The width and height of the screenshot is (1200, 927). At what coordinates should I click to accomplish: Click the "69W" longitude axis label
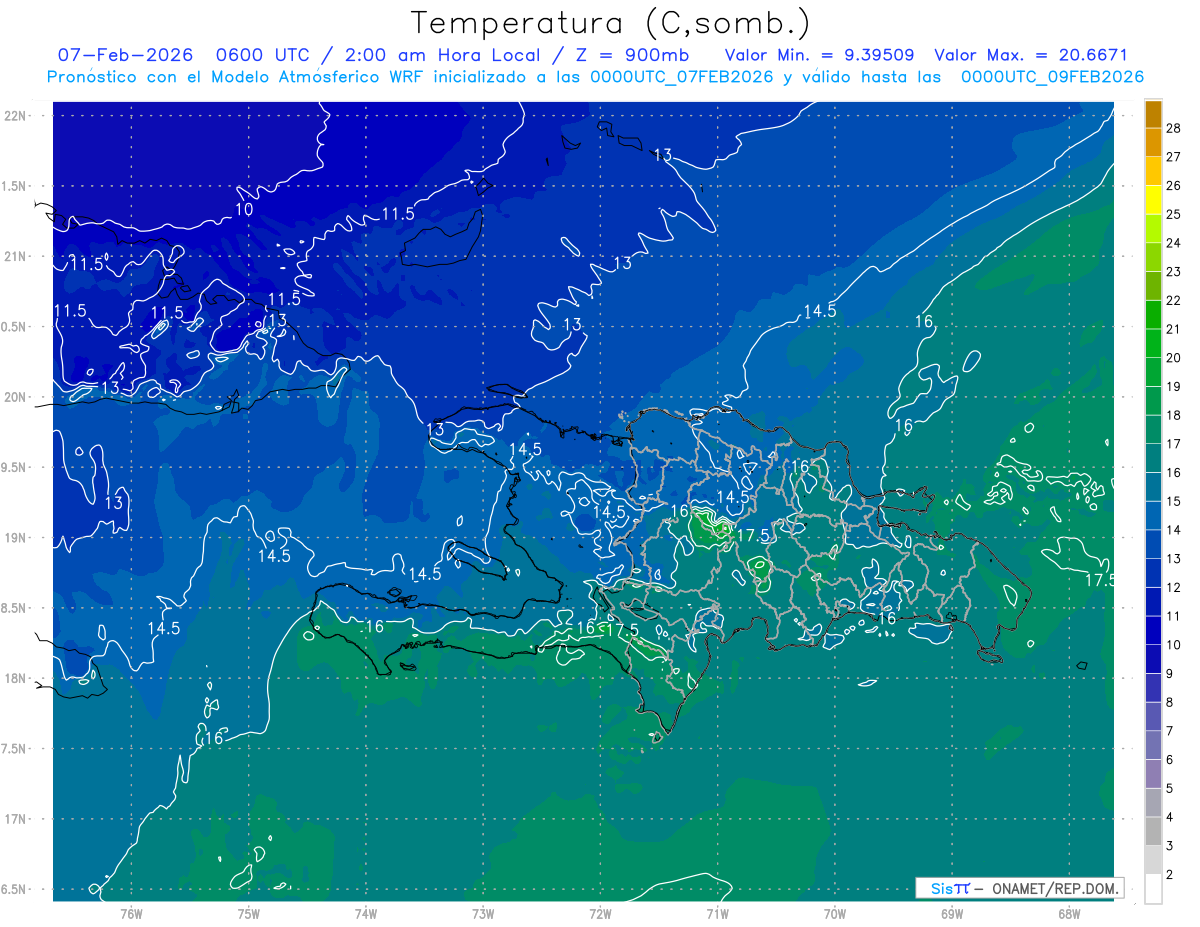(951, 913)
